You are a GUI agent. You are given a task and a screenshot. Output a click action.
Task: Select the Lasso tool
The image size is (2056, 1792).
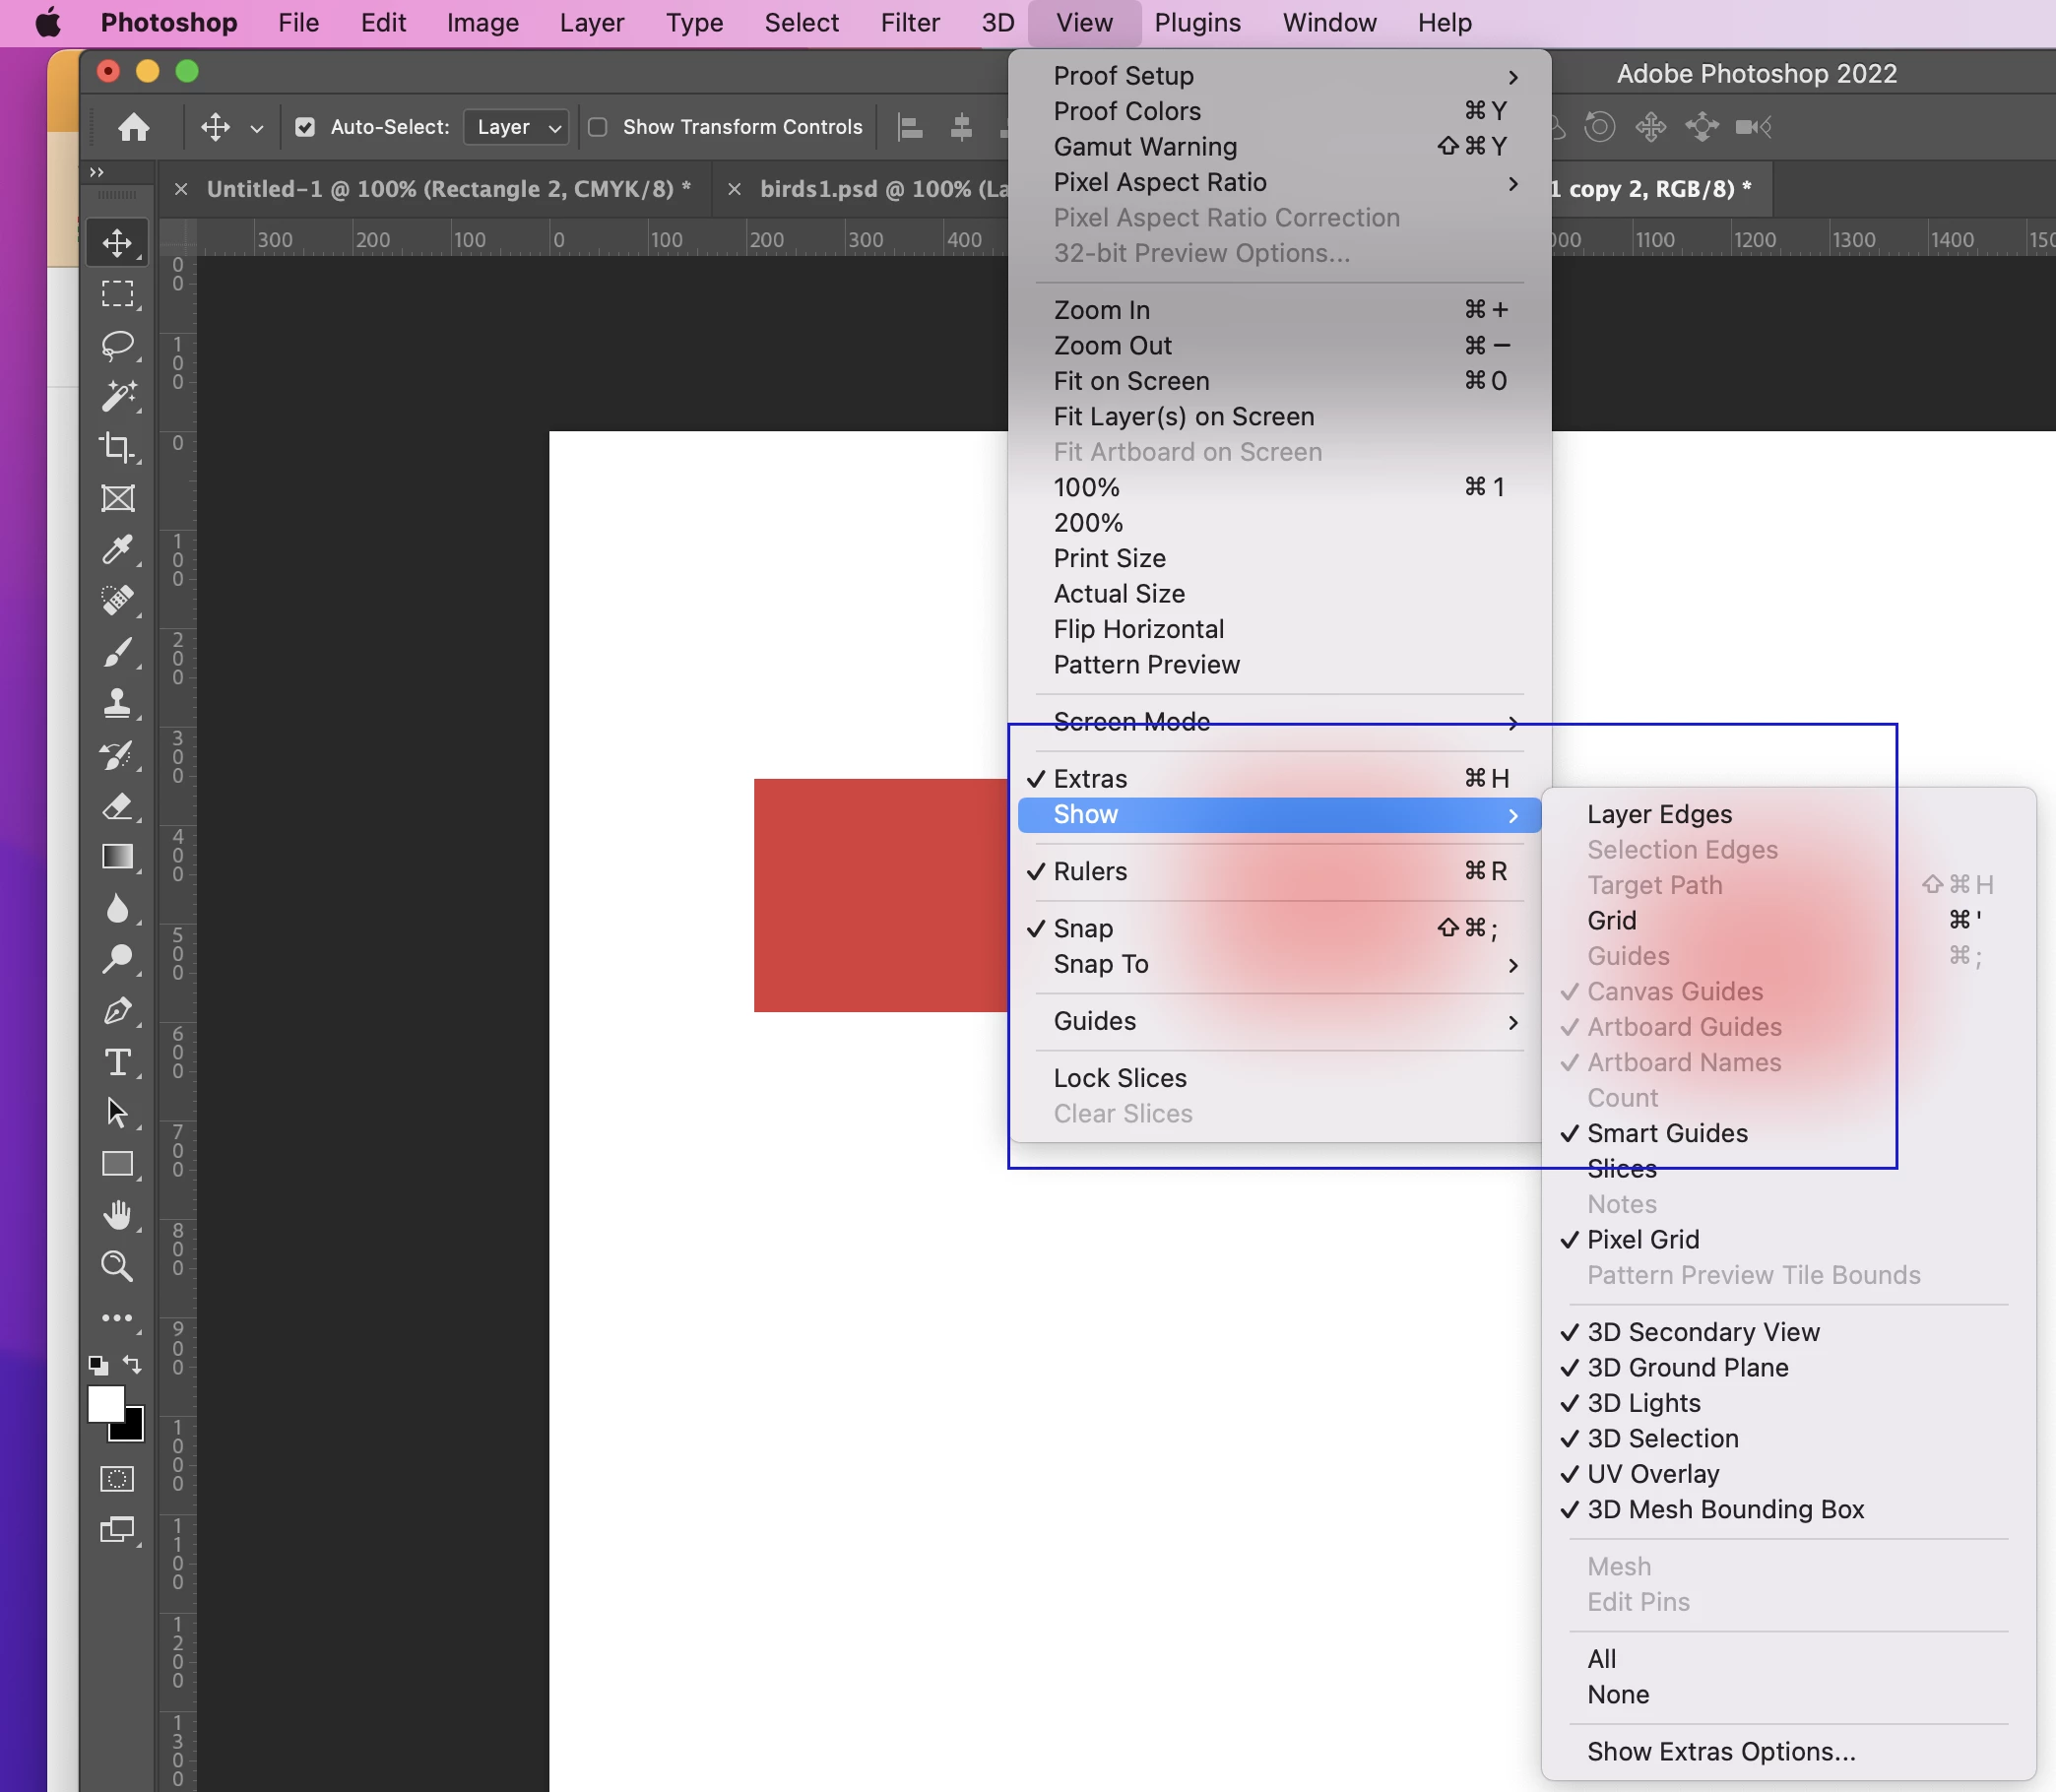[117, 345]
